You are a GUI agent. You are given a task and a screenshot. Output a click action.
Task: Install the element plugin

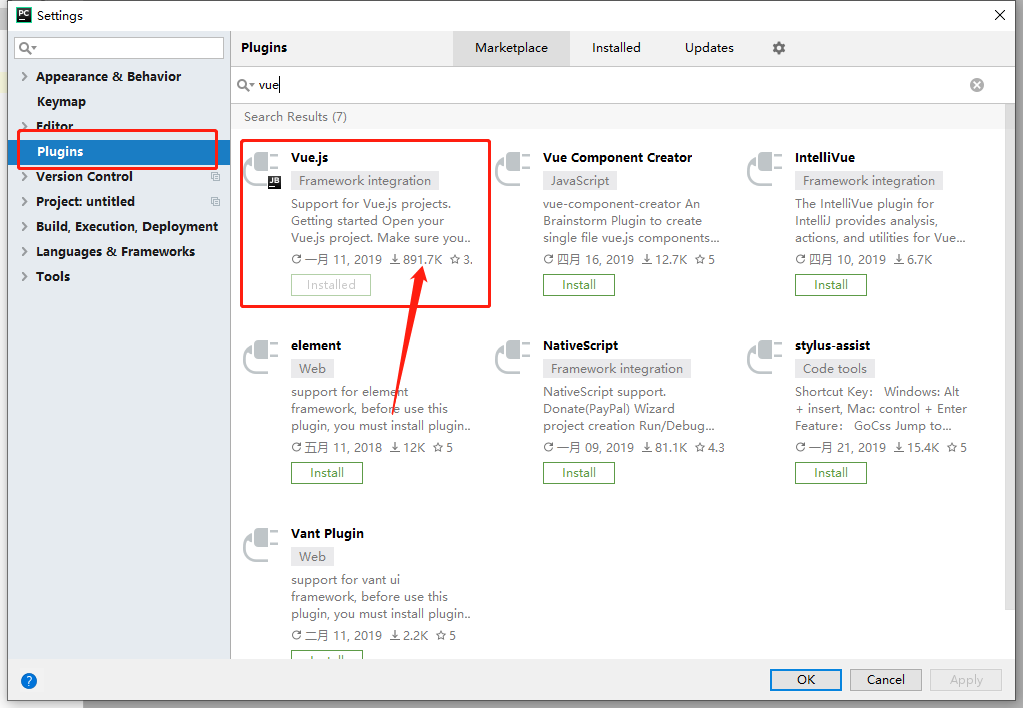tap(327, 473)
